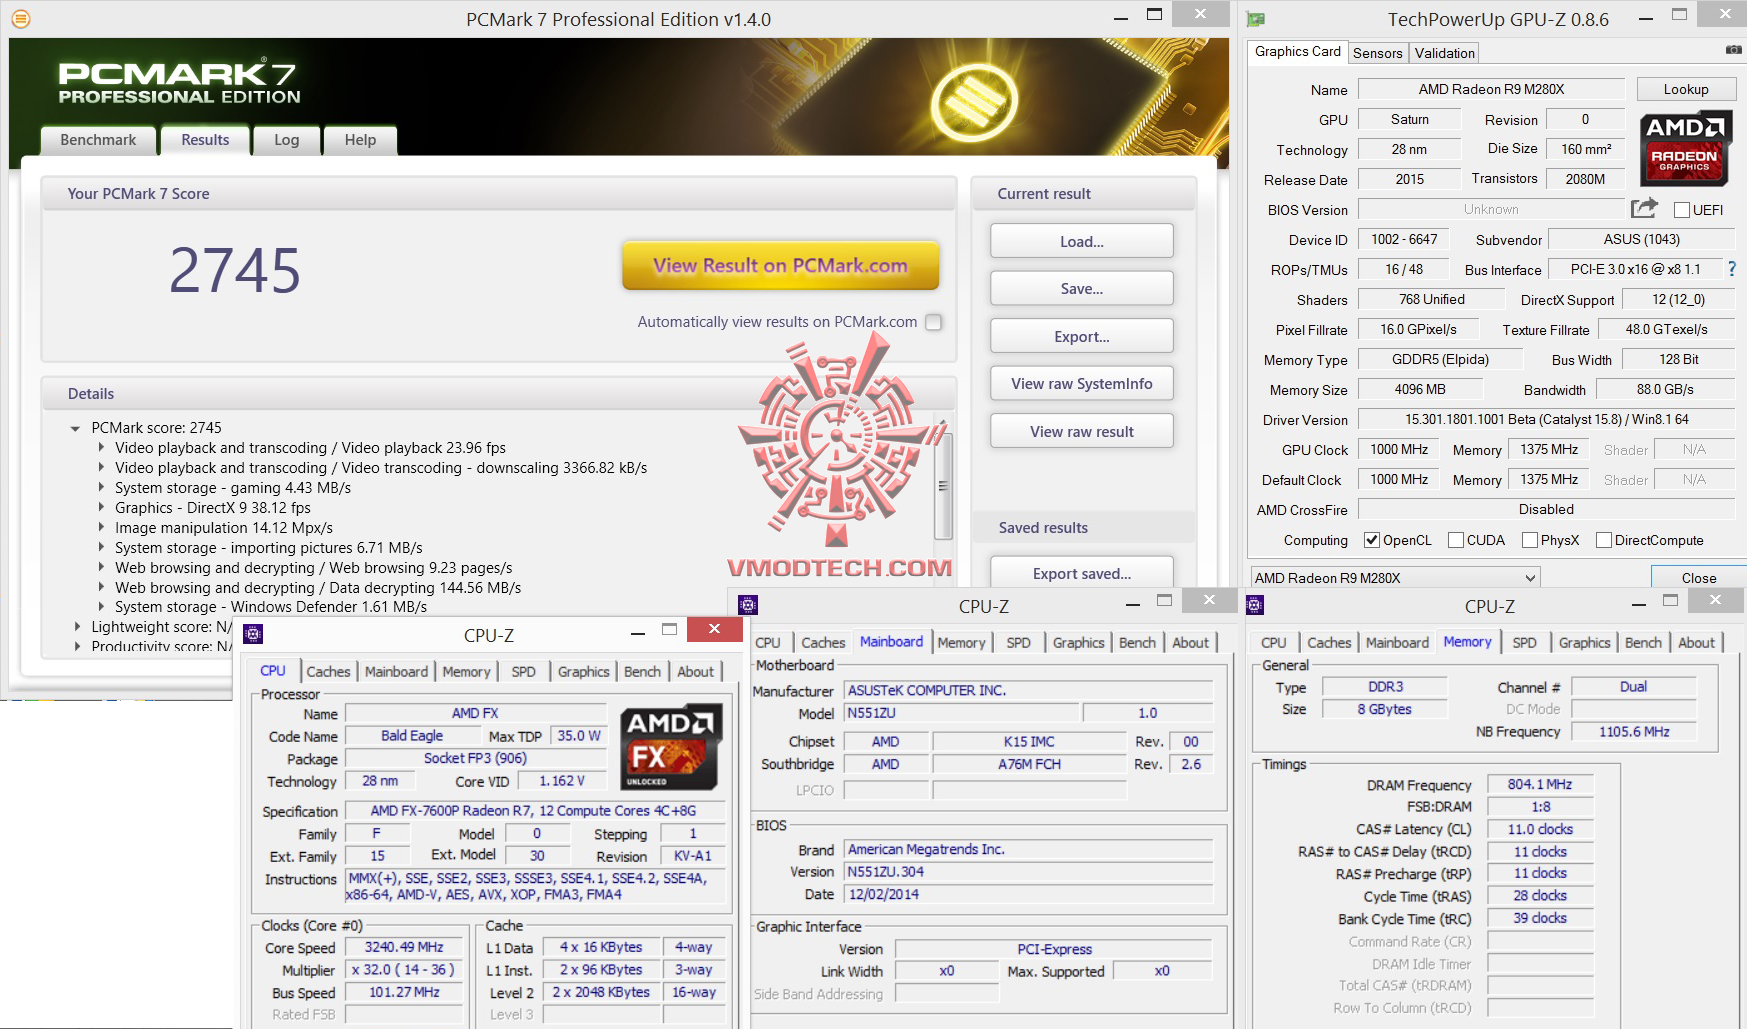Click View raw SystemInfo button
The width and height of the screenshot is (1747, 1029).
coord(1082,383)
